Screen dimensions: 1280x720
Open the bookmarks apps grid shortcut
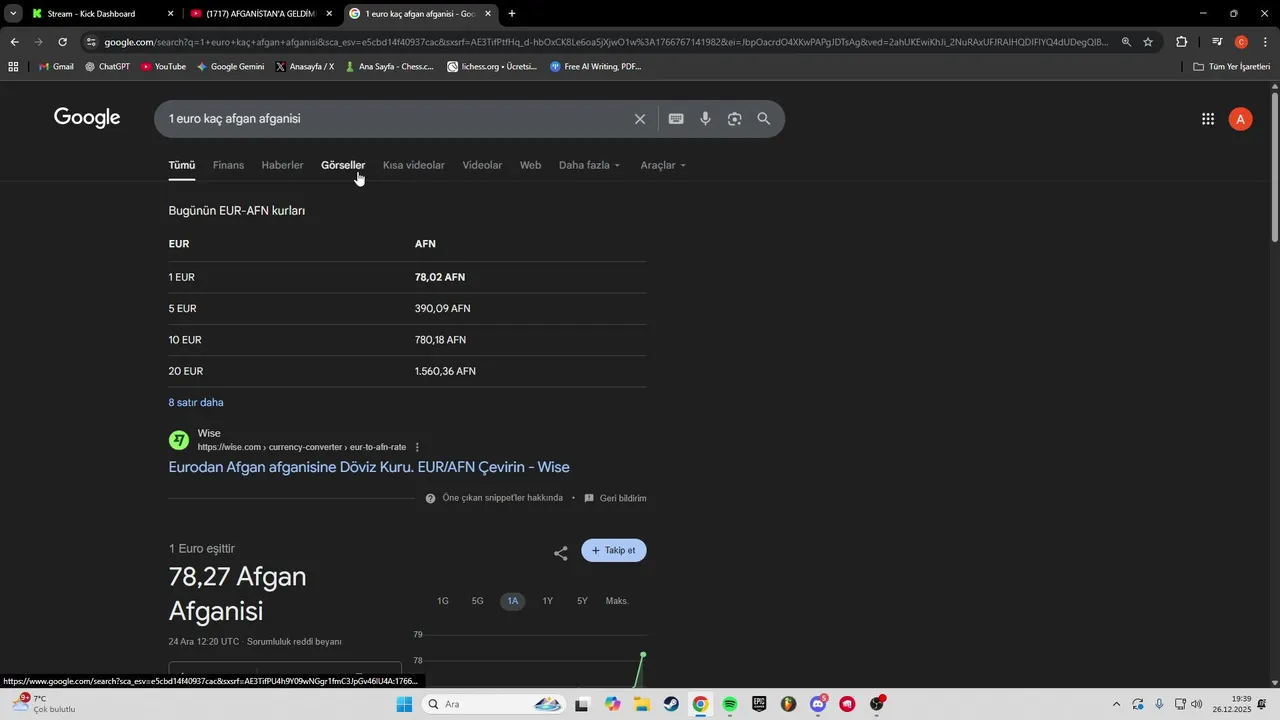click(x=13, y=67)
